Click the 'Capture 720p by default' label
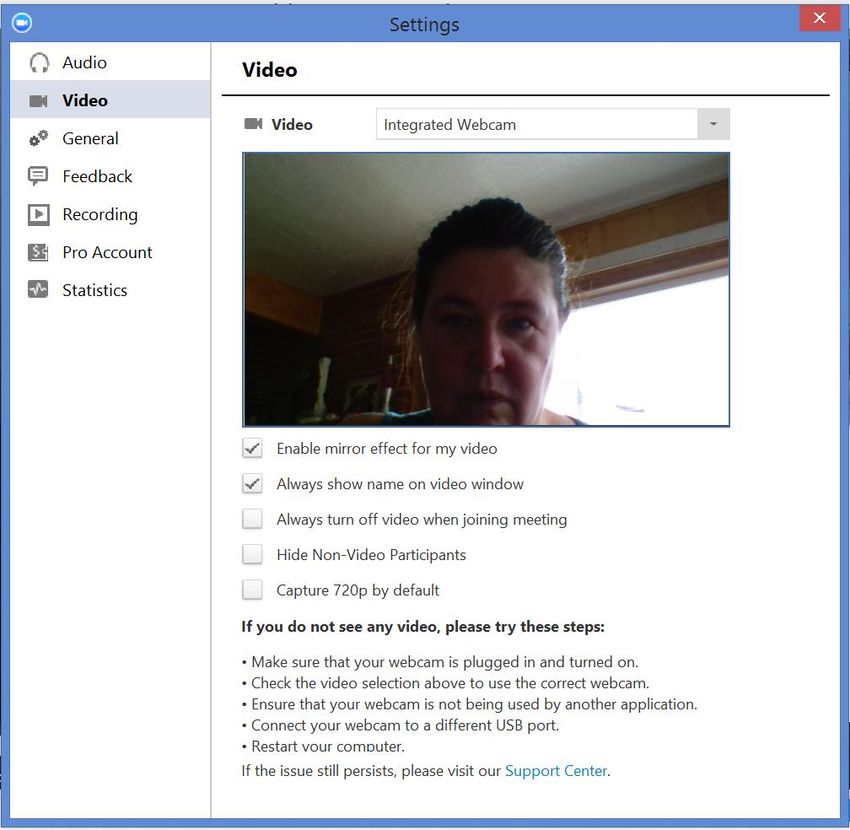 [358, 590]
